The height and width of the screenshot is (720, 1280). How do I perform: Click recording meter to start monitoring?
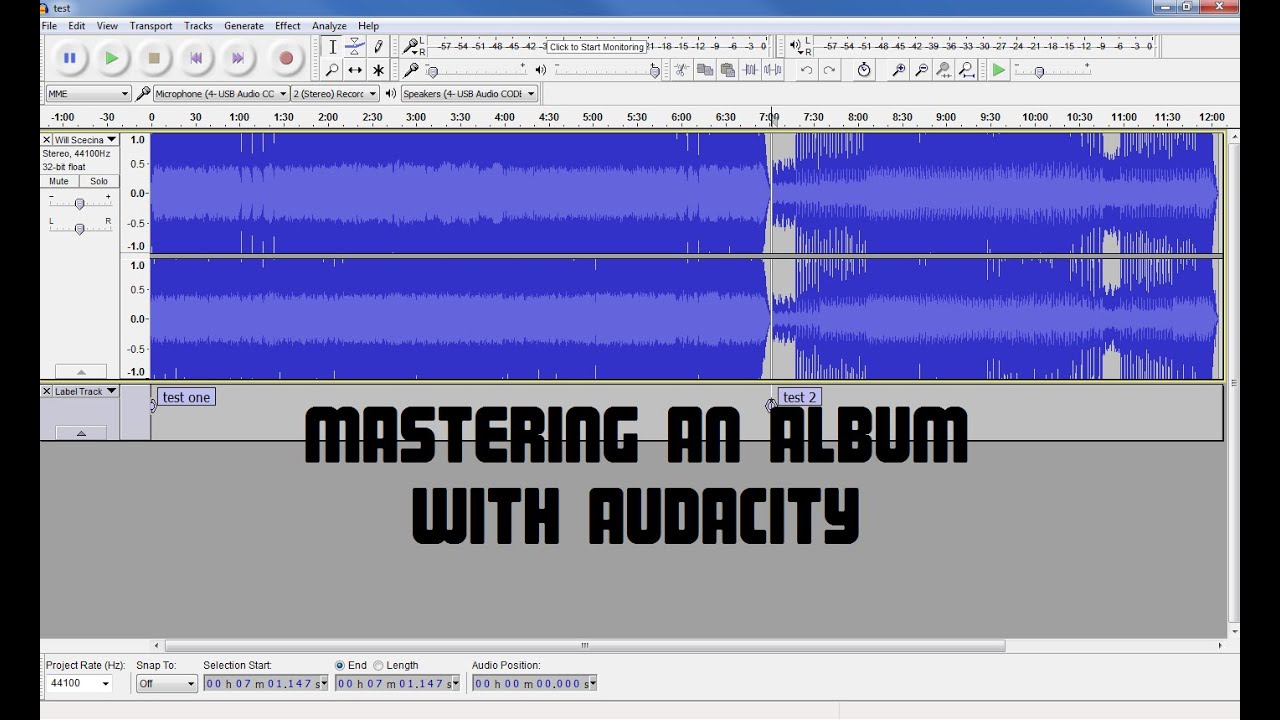(x=597, y=46)
